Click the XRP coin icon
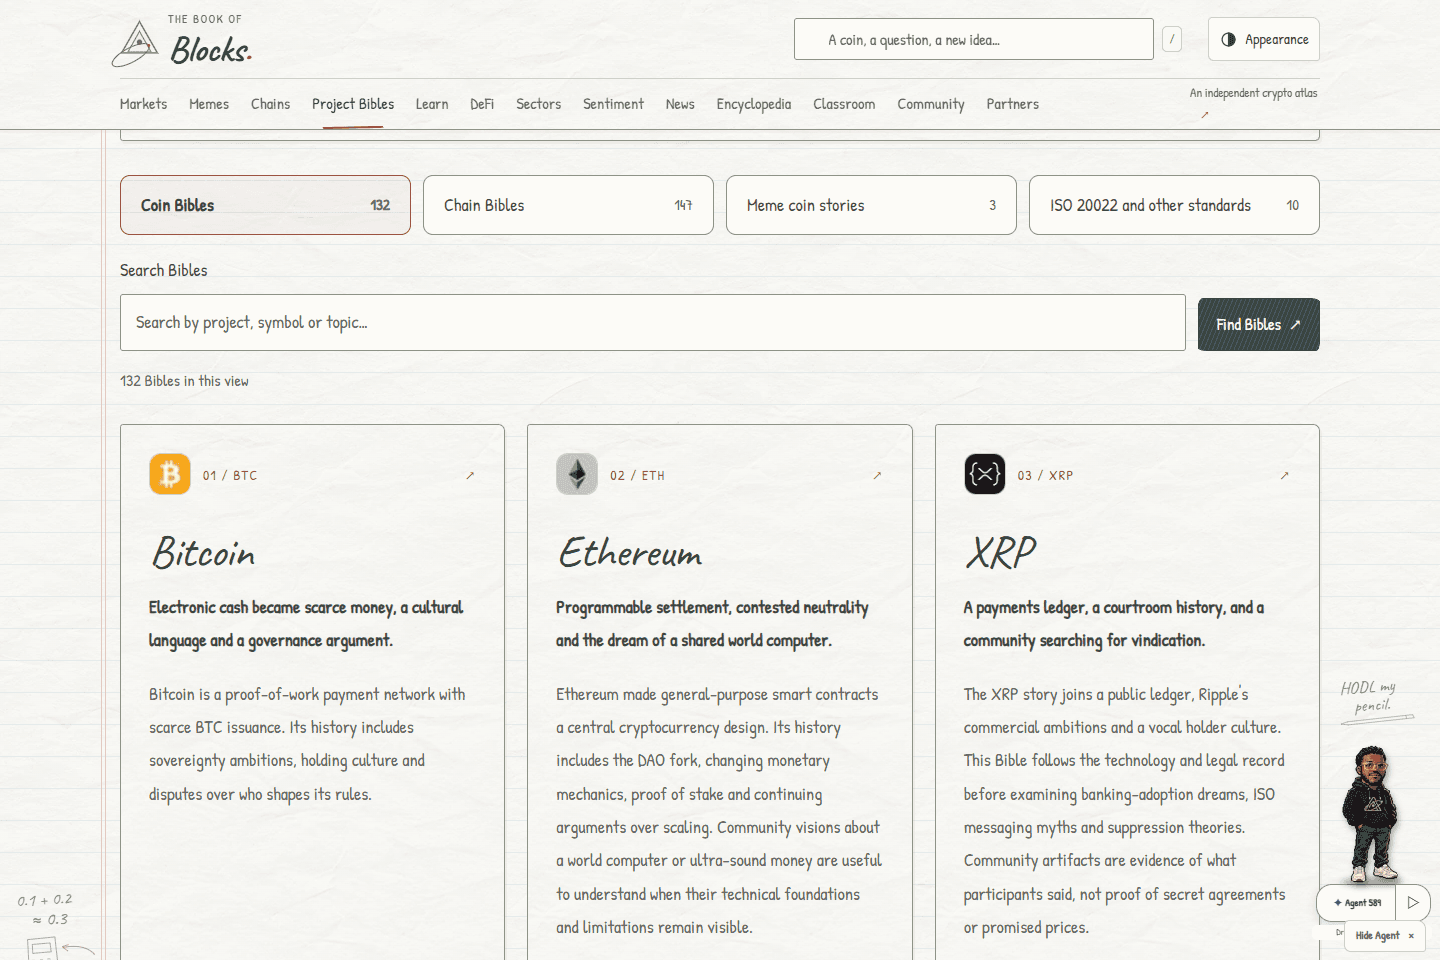This screenshot has width=1440, height=960. pyautogui.click(x=985, y=474)
